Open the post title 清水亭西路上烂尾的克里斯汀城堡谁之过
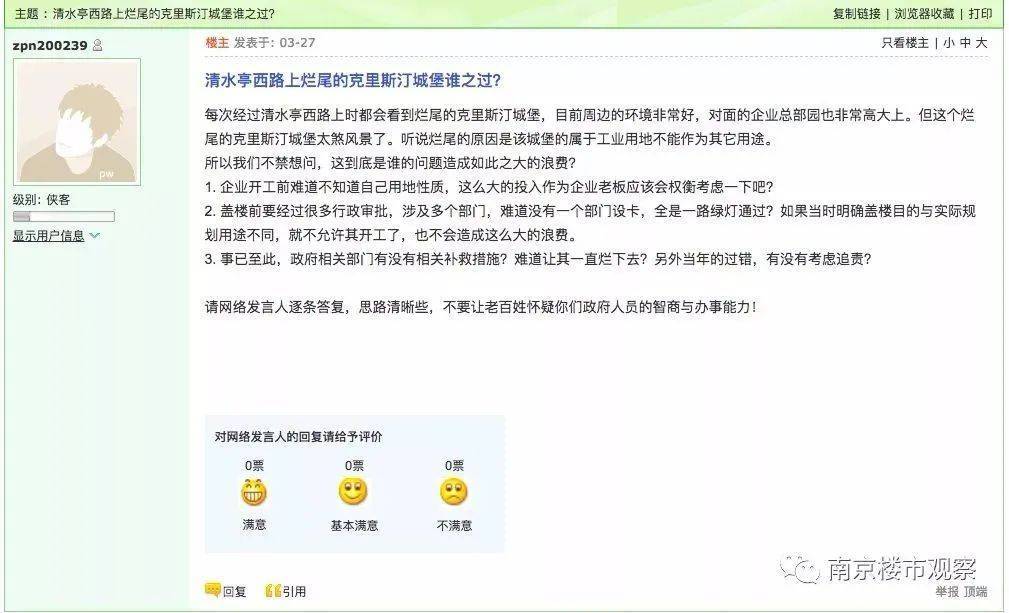Image resolution: width=1009 pixels, height=613 pixels. [353, 80]
